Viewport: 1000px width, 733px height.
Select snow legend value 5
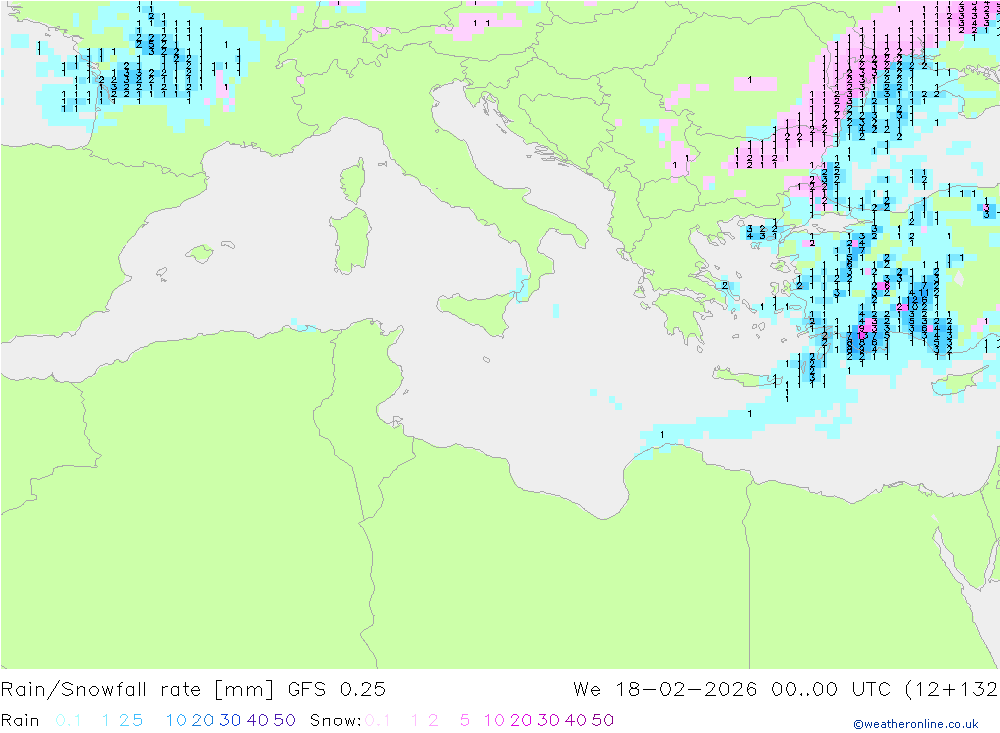[x=465, y=720]
